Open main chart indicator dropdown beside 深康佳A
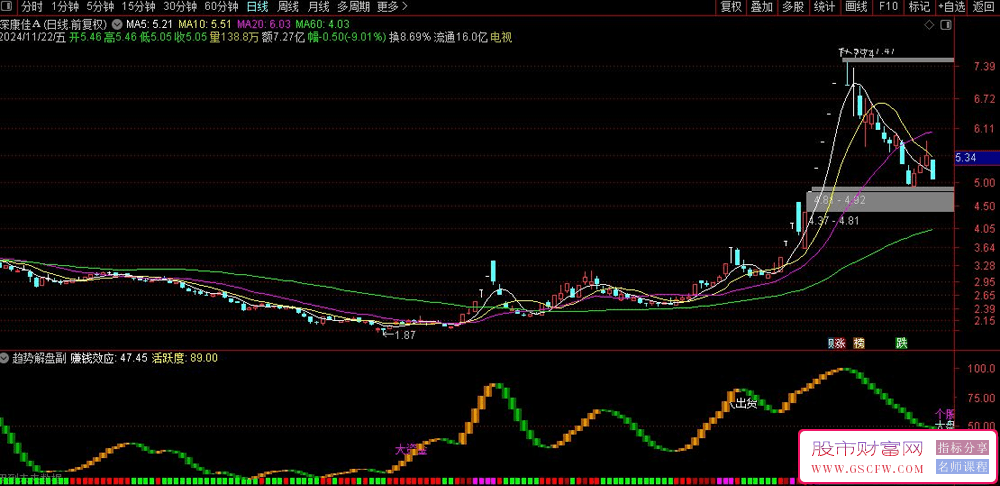Image resolution: width=1000 pixels, height=486 pixels. [x=119, y=23]
